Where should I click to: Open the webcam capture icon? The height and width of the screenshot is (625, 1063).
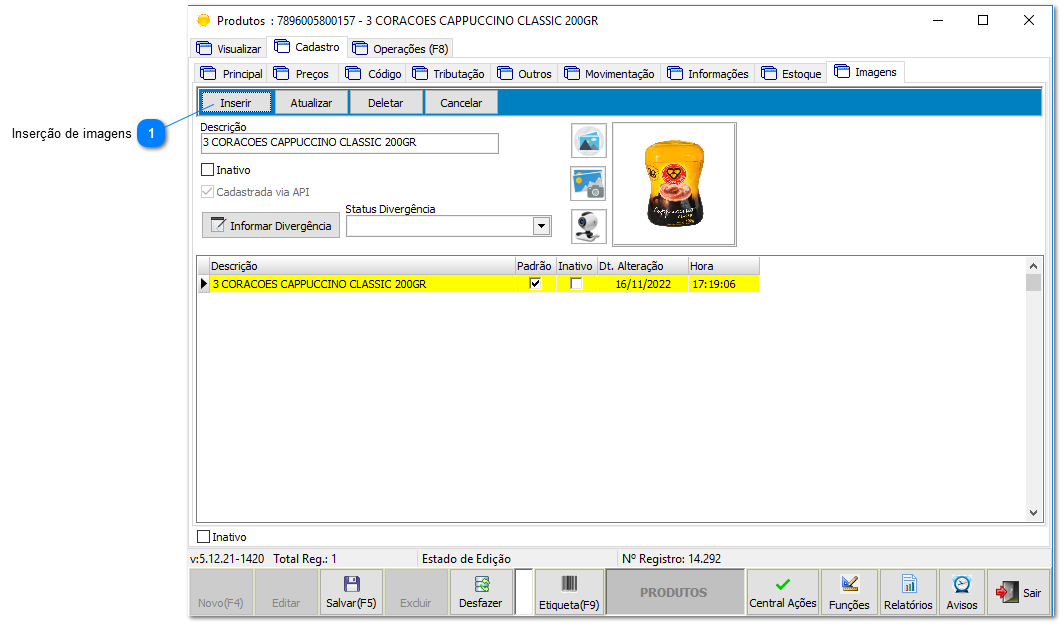point(588,226)
